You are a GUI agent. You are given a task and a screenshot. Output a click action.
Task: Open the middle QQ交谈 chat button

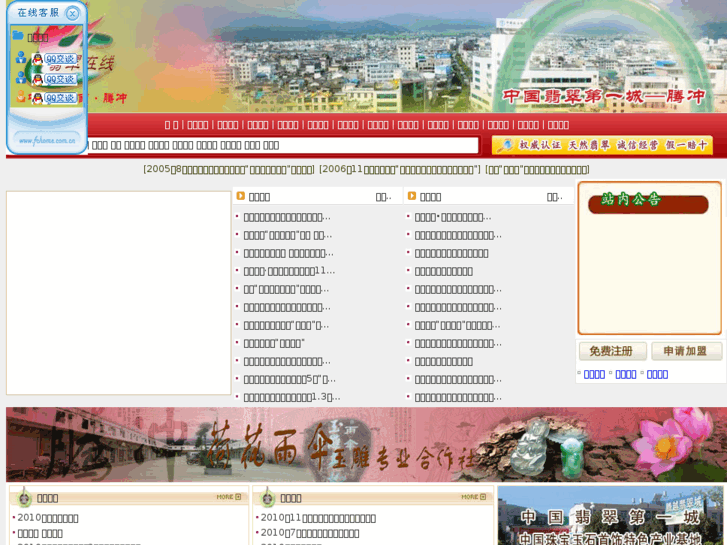pos(54,79)
